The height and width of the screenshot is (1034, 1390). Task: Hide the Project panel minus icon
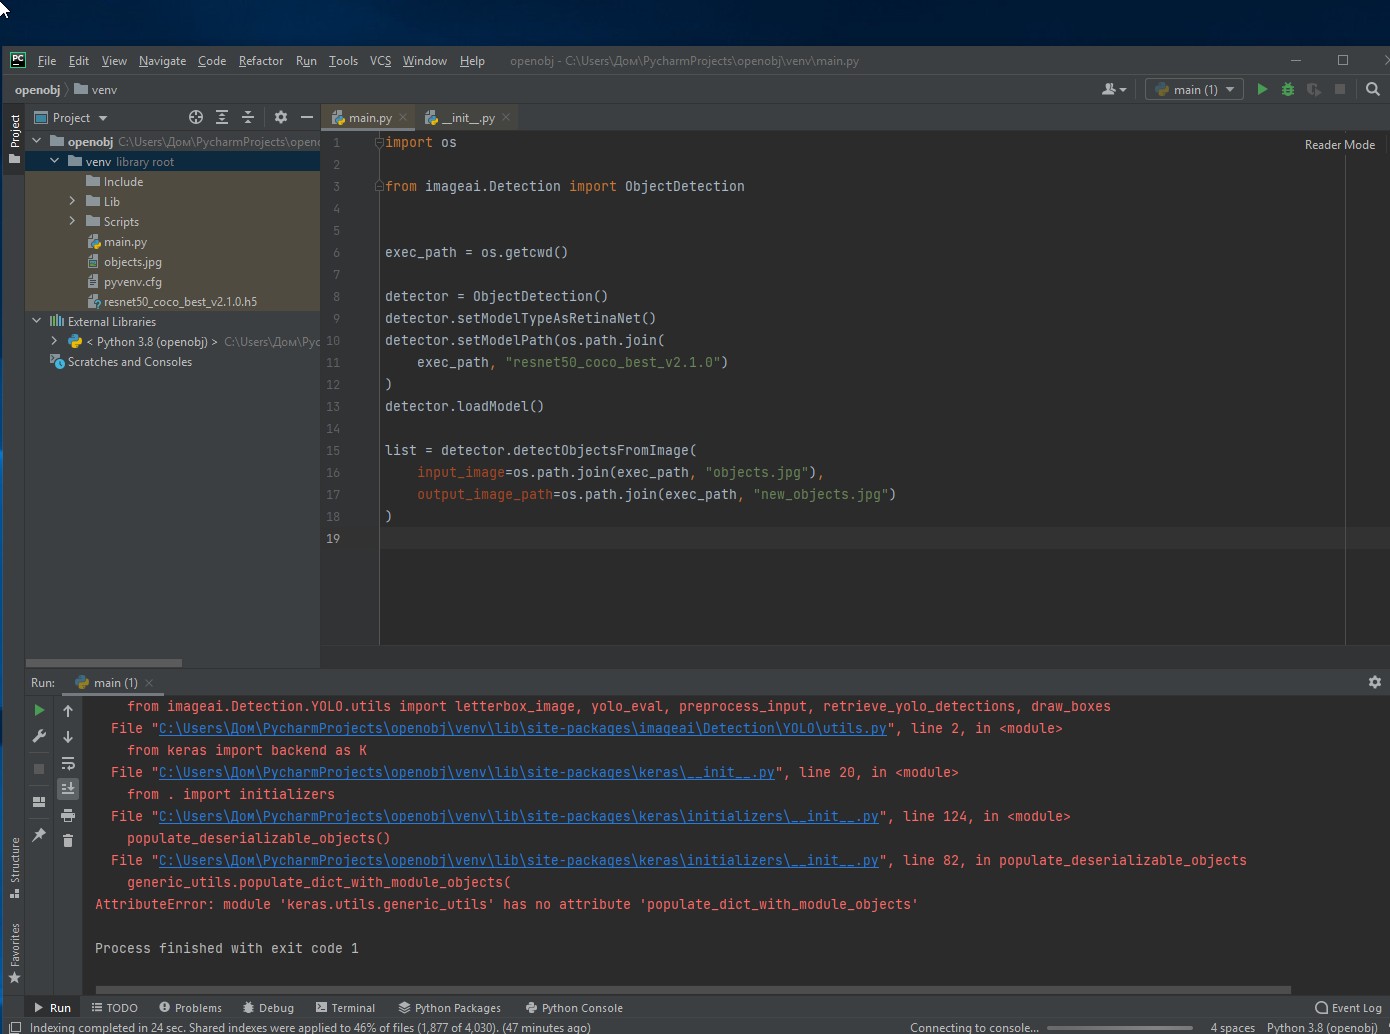(307, 117)
